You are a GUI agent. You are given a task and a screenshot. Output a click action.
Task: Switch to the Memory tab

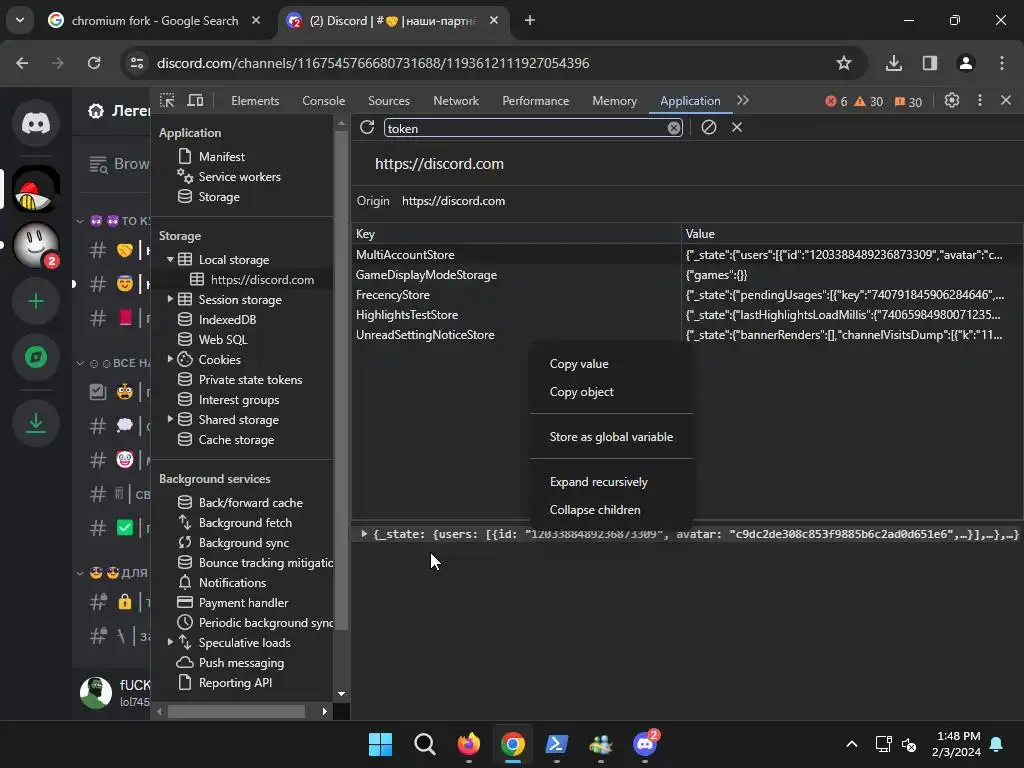point(614,101)
